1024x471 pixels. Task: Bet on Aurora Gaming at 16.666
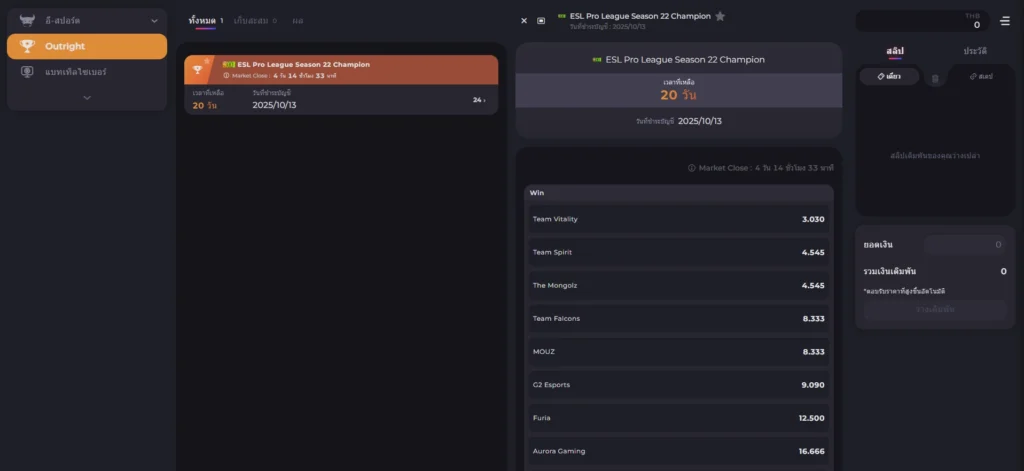click(679, 451)
